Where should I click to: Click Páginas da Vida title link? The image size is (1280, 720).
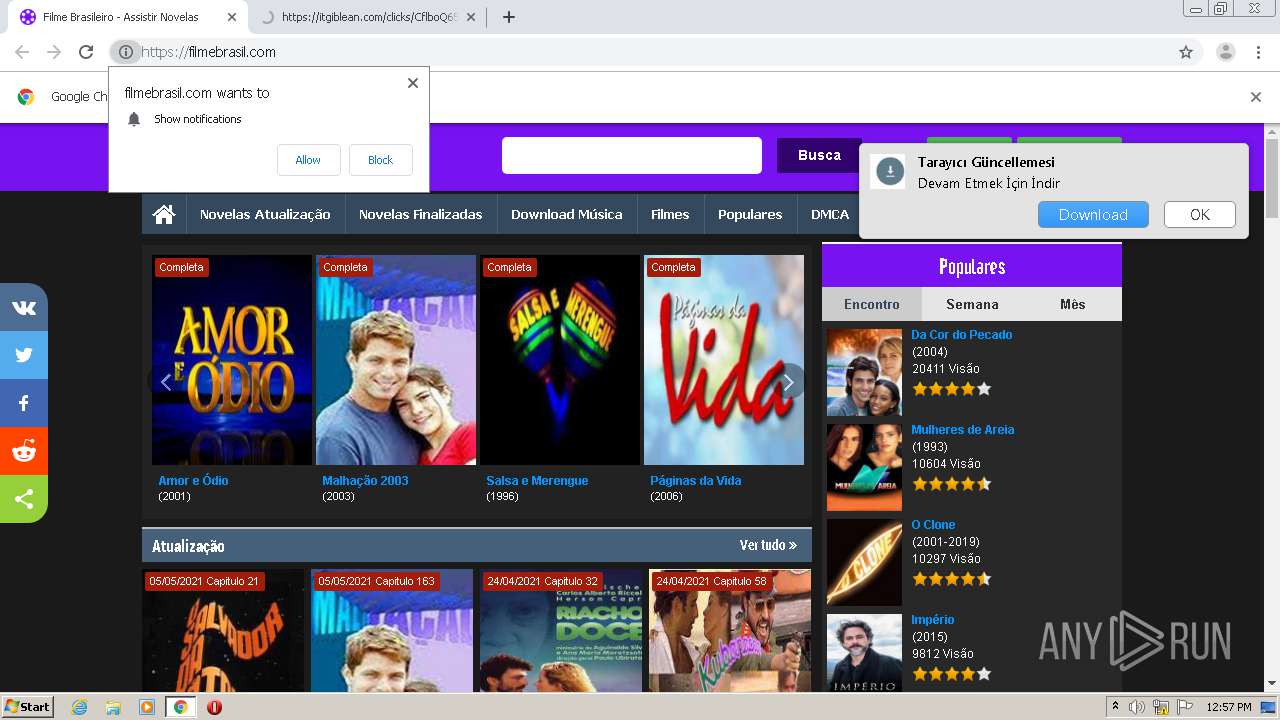pyautogui.click(x=696, y=480)
